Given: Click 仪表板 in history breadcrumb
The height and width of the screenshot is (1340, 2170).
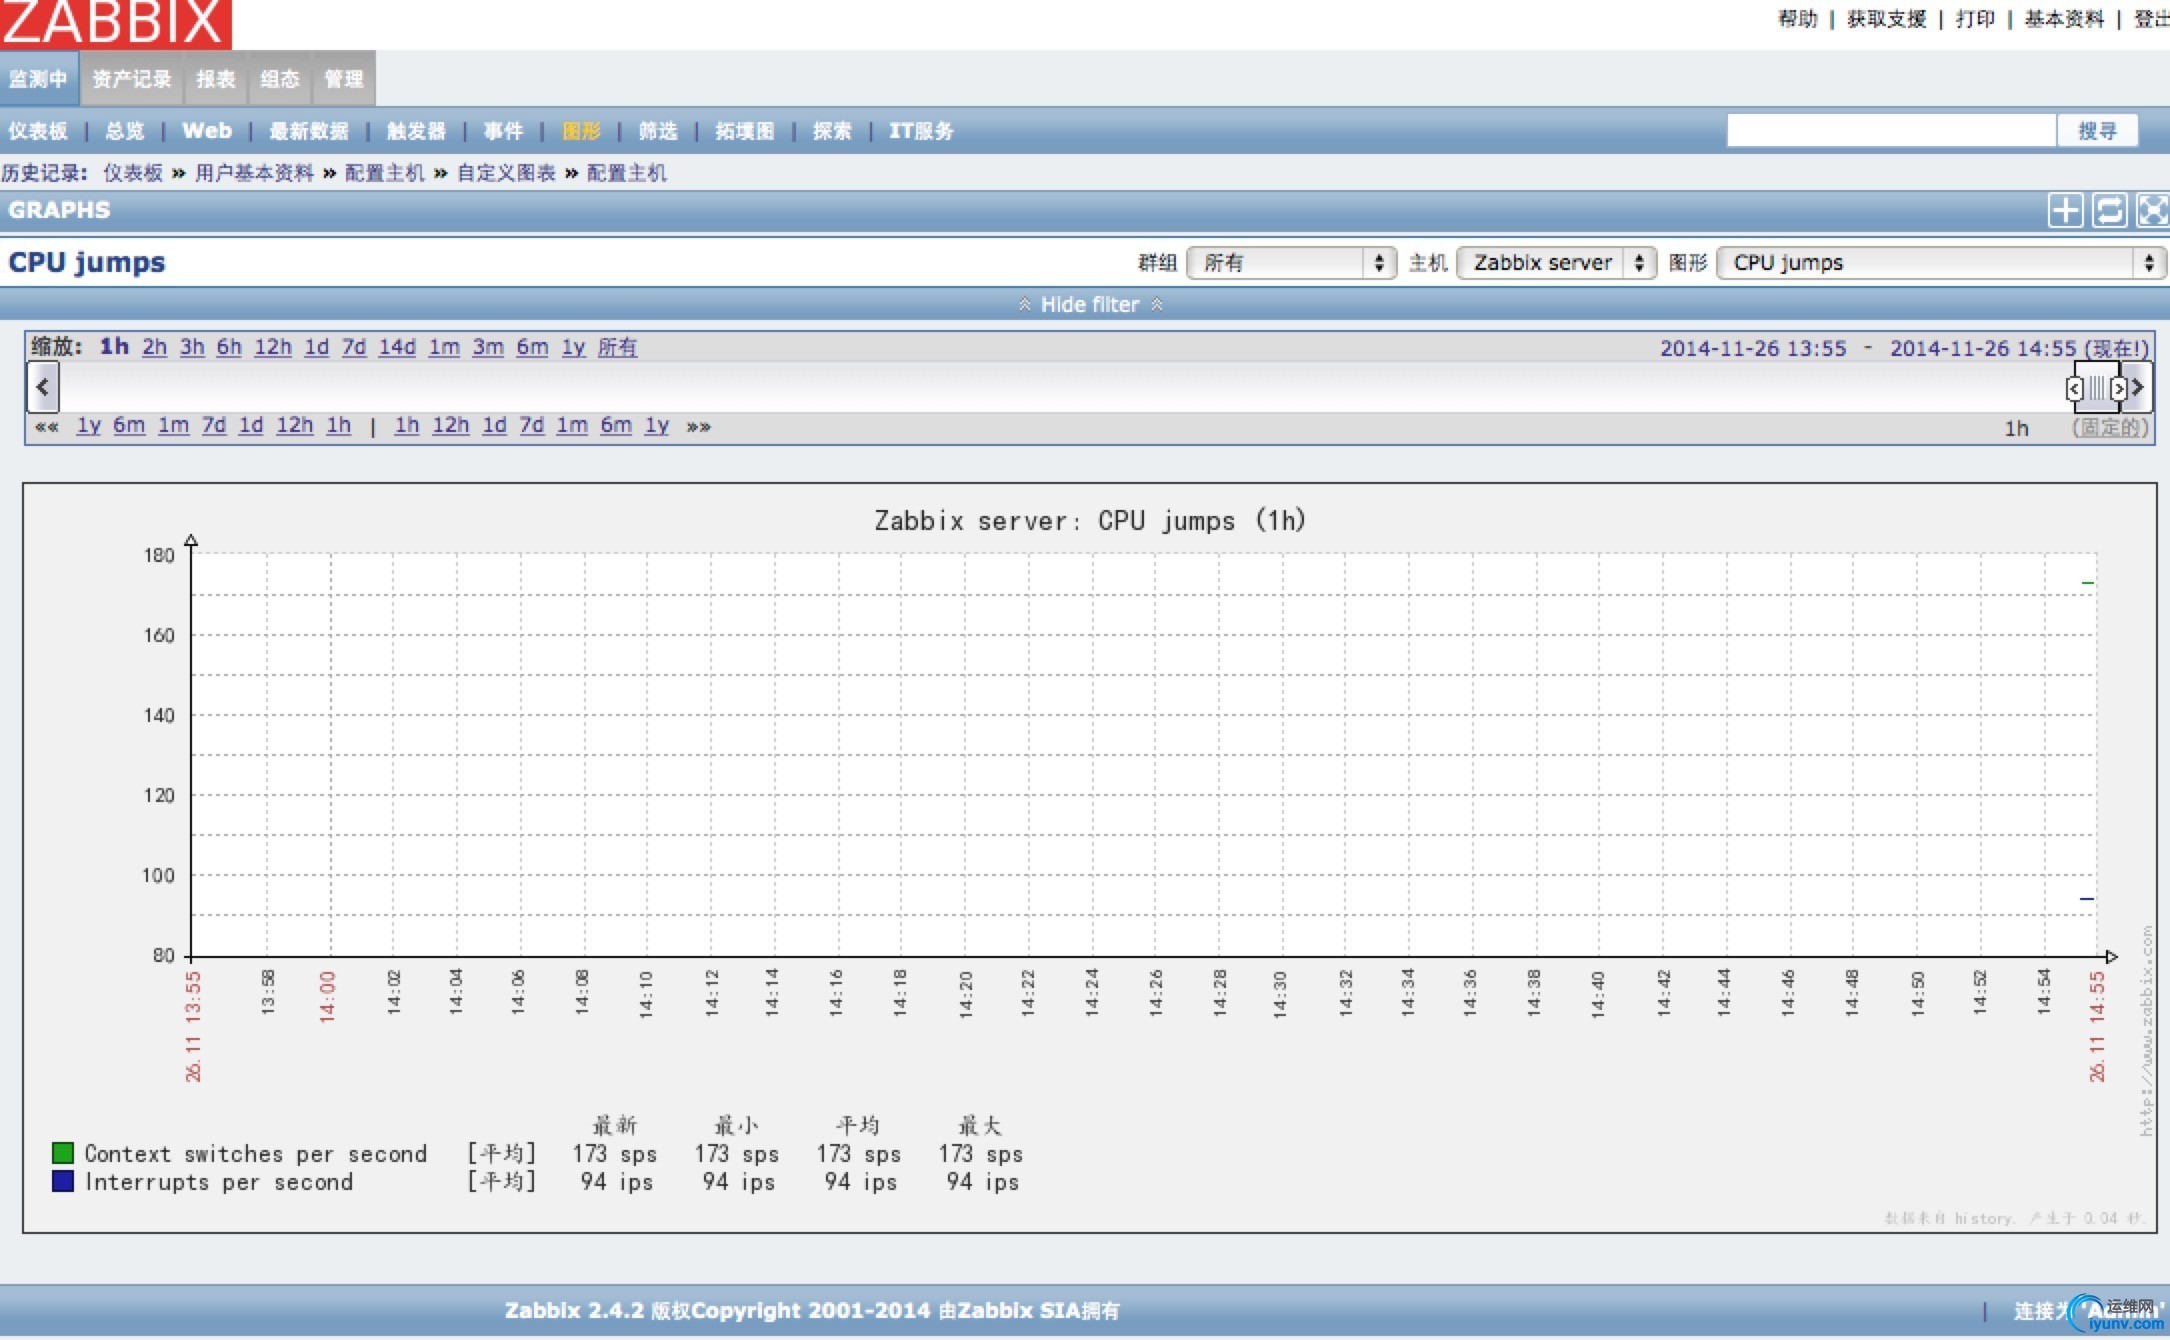Looking at the screenshot, I should 133,173.
